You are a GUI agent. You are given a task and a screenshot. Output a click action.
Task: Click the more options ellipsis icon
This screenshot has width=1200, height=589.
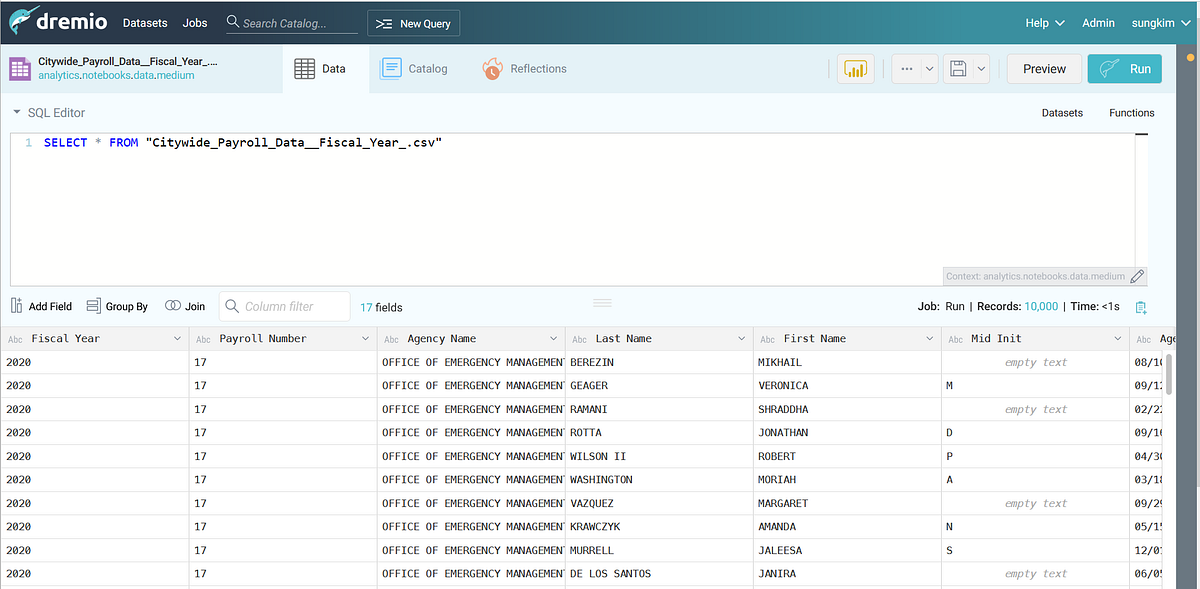(x=905, y=68)
